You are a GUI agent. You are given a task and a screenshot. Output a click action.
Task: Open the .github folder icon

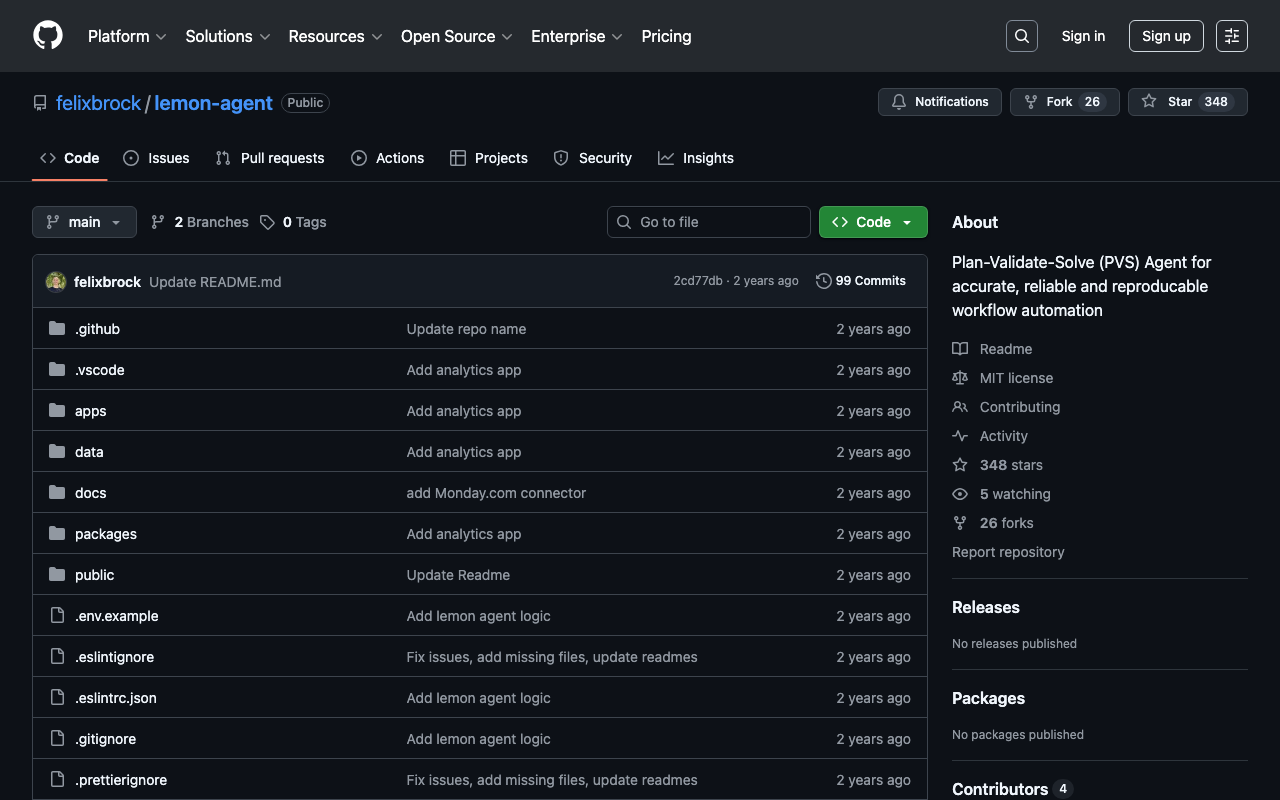tap(57, 329)
